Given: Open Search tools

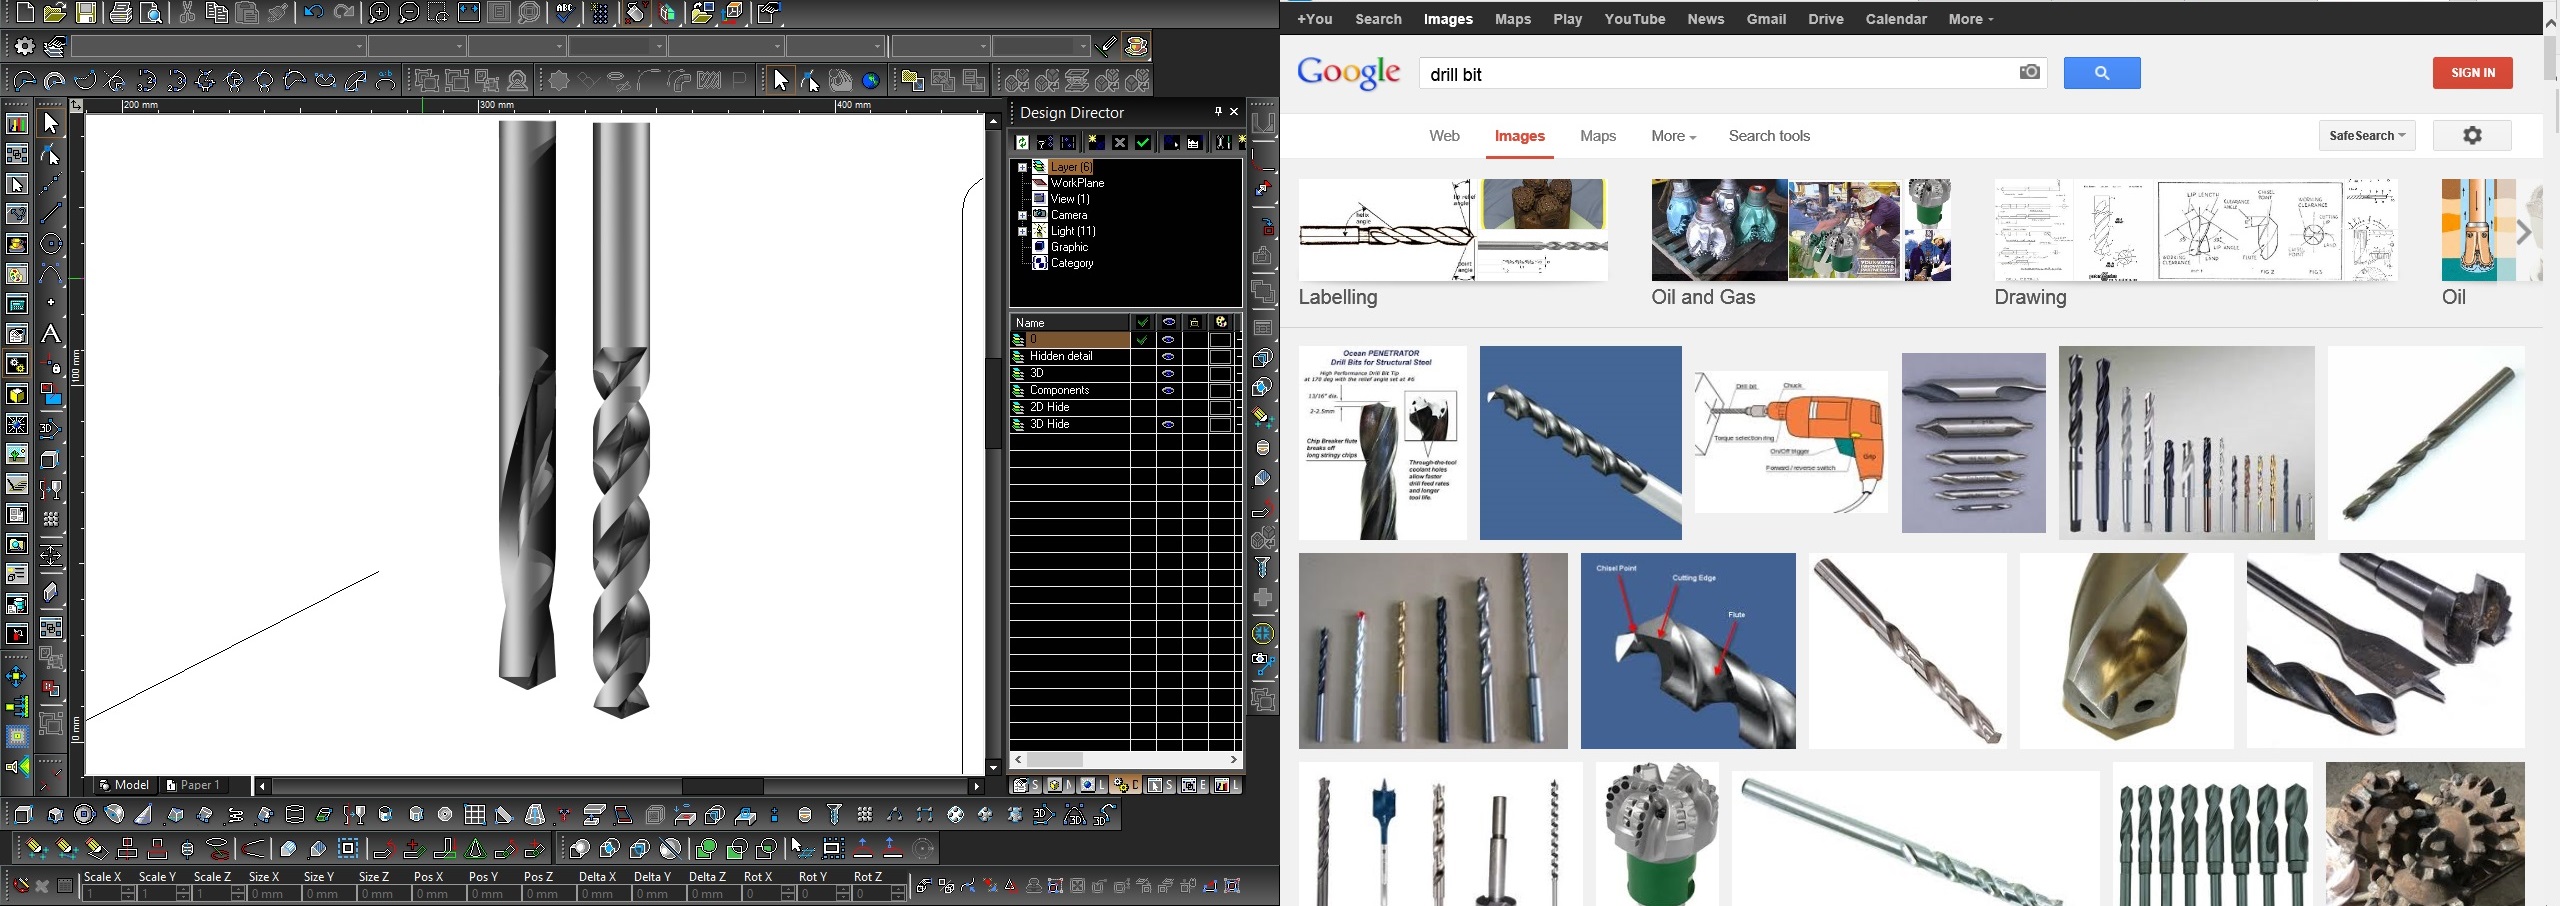Looking at the screenshot, I should pos(1769,136).
